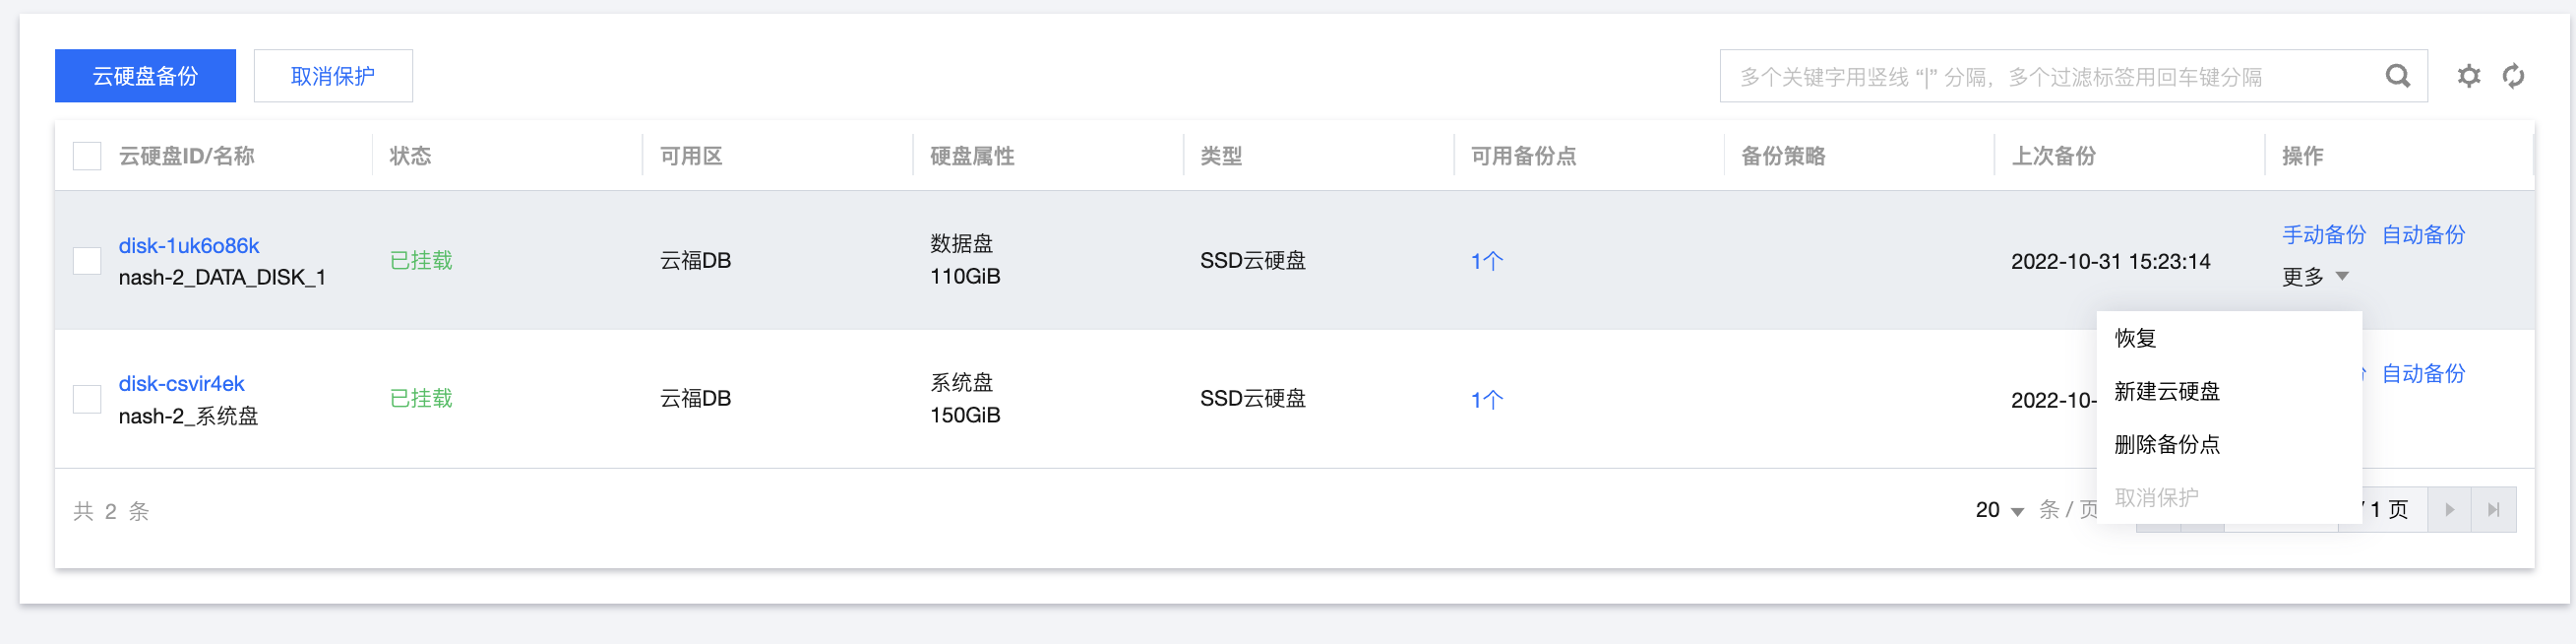2576x644 pixels.
Task: Open the 20 per page size dropdown
Action: click(x=1998, y=510)
